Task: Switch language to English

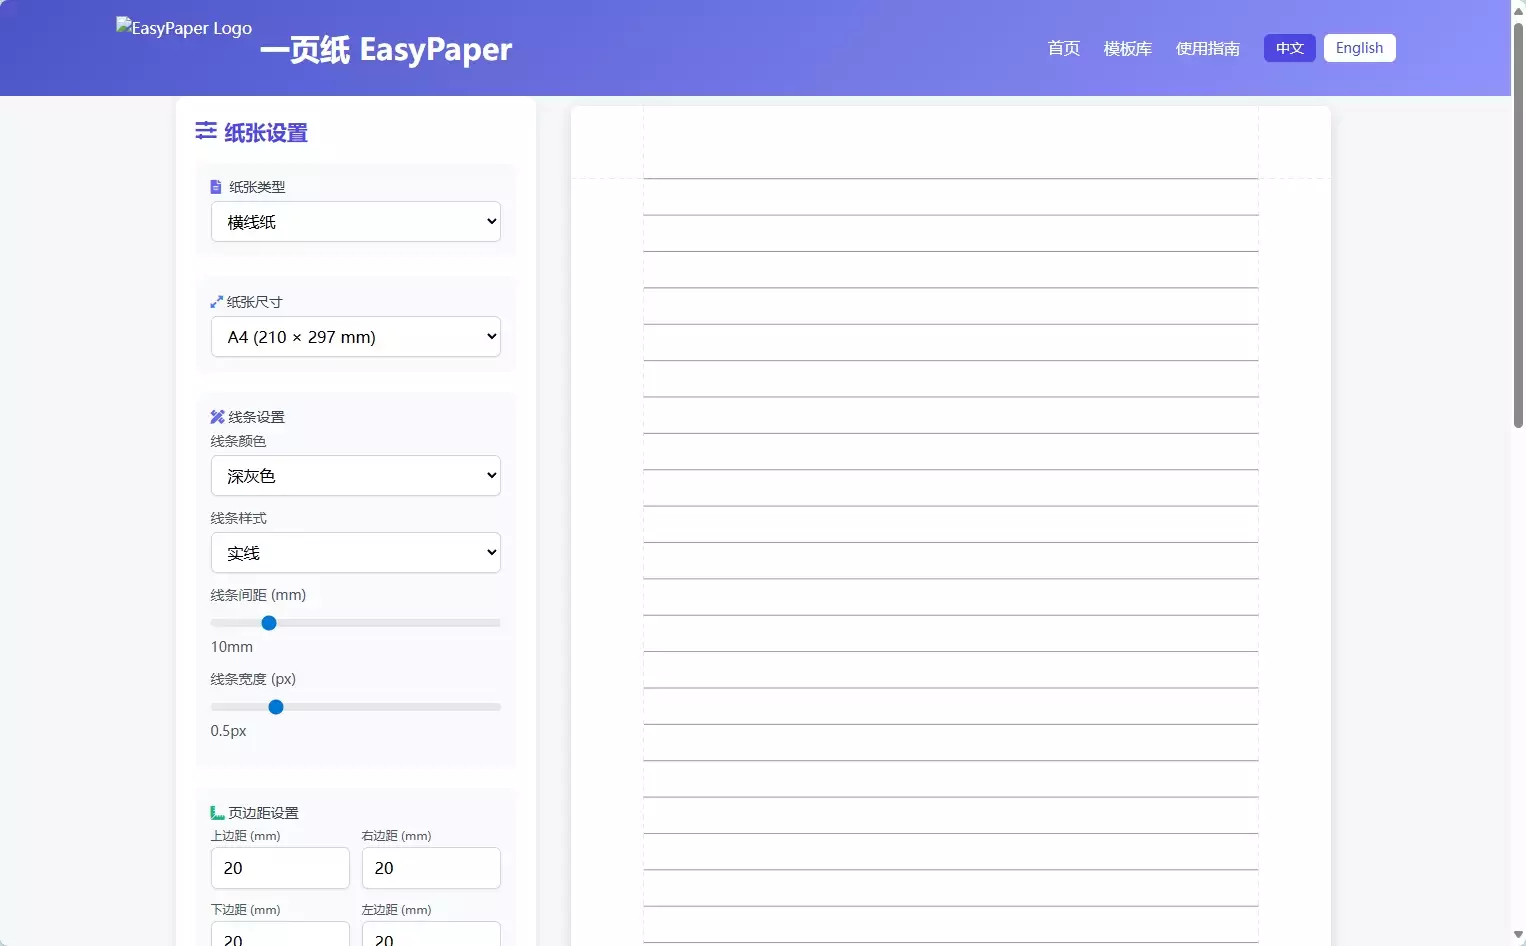Action: (1360, 48)
